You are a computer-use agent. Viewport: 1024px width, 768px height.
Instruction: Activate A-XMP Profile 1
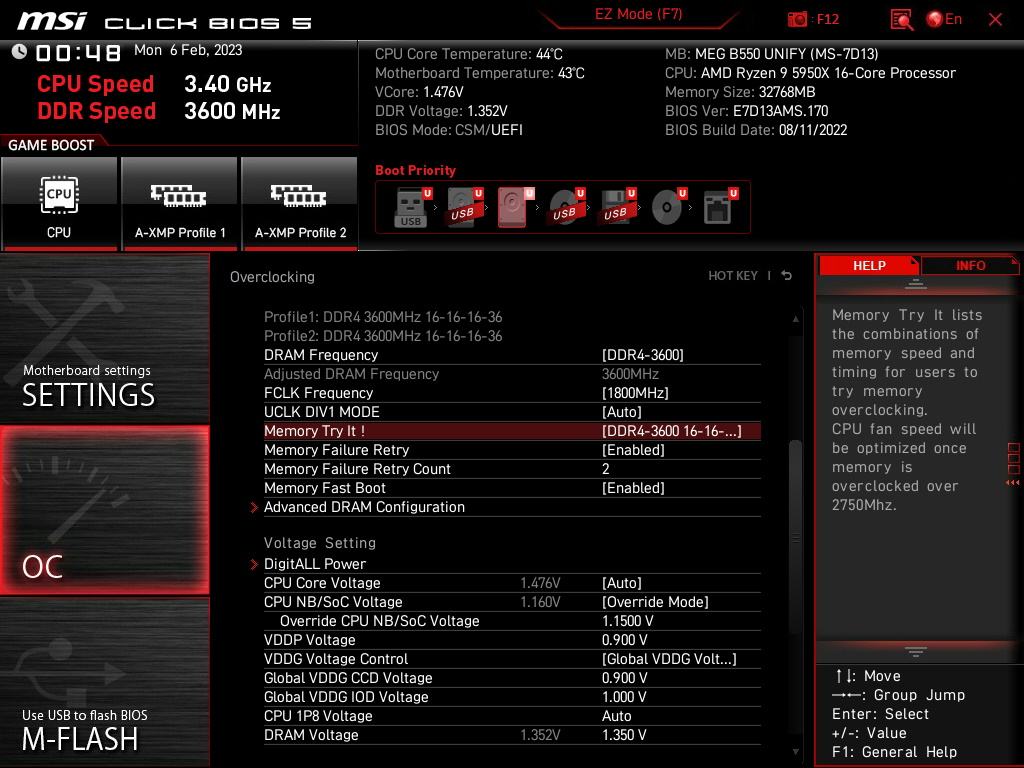pyautogui.click(x=180, y=204)
